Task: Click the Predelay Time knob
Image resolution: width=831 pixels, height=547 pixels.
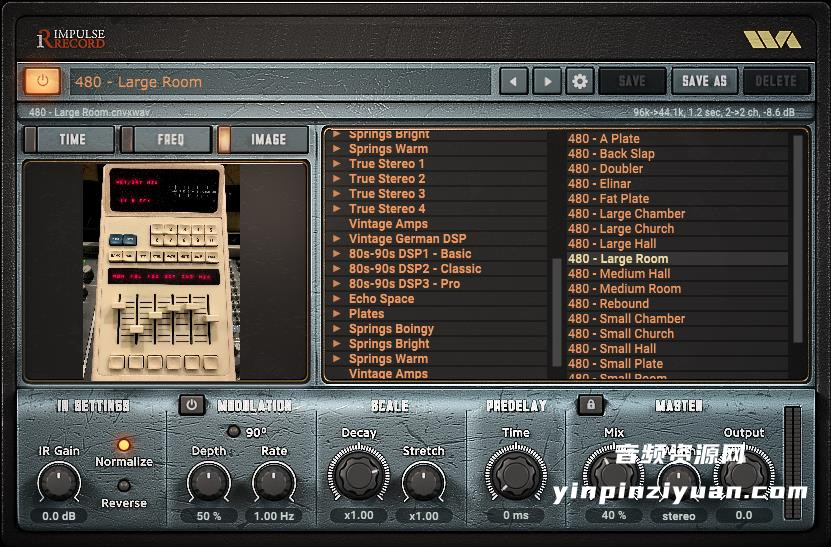Action: click(x=516, y=474)
